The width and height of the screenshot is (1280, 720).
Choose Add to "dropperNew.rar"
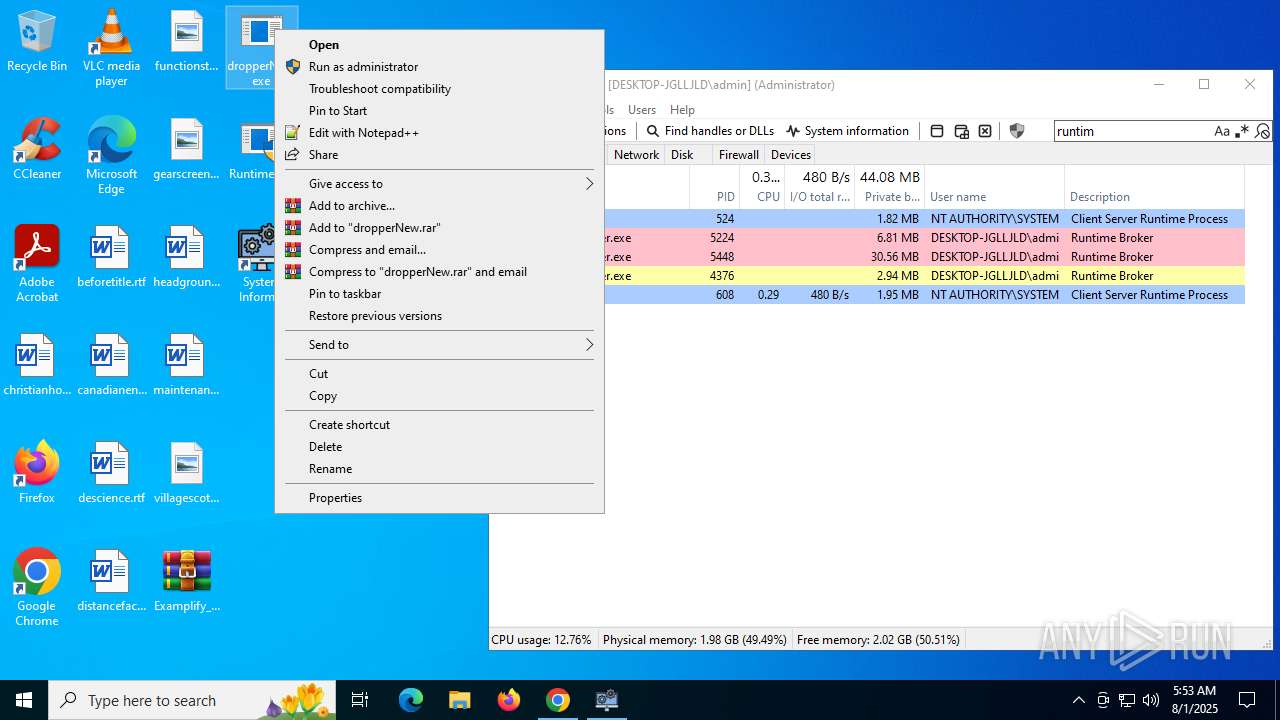(439, 228)
